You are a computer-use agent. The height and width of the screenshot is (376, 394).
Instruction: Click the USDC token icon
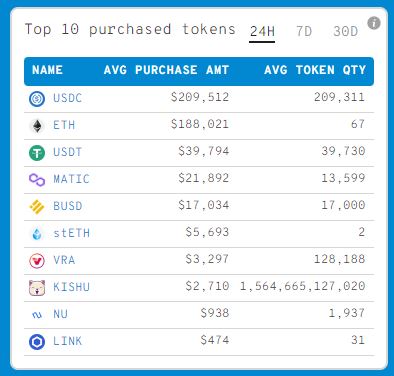(x=37, y=99)
